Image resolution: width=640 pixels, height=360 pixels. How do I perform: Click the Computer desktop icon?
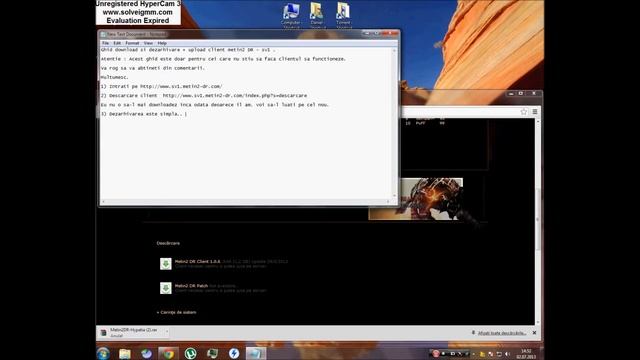[291, 15]
